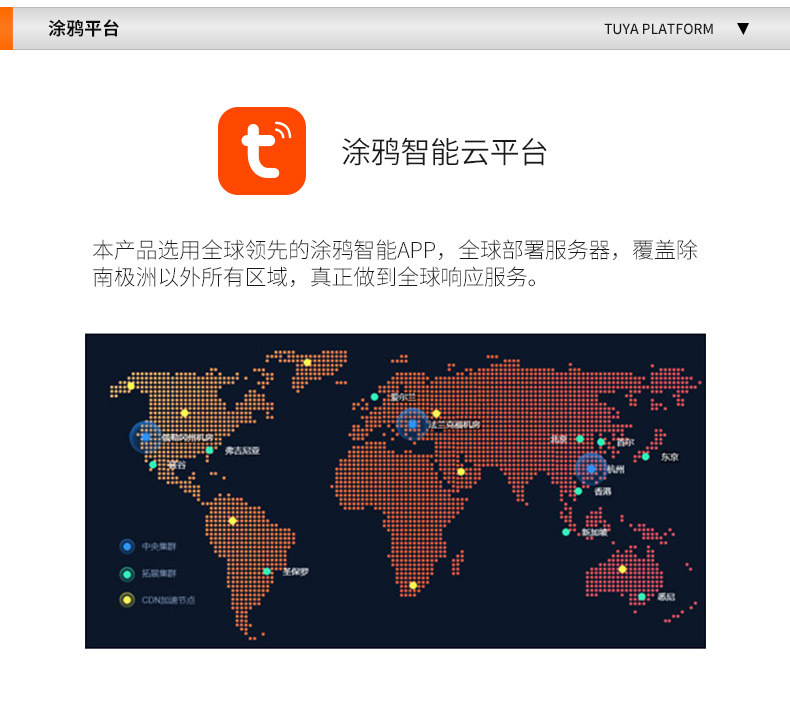Click the green node beside 首尔
Screen dimensions: 790x707
[601, 442]
